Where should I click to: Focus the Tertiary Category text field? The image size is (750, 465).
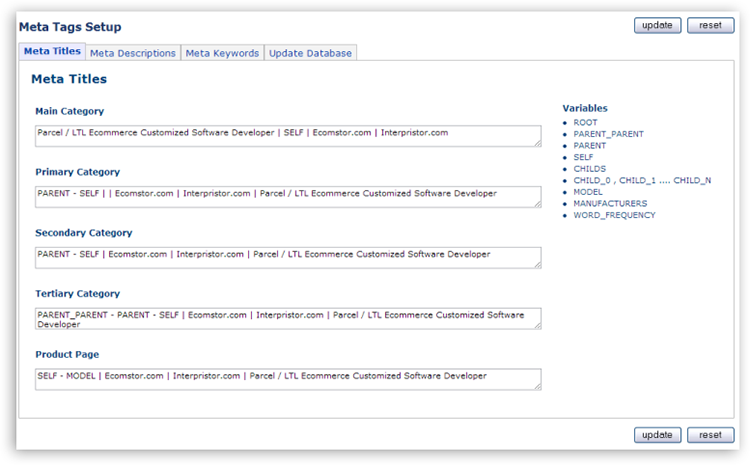pos(288,319)
